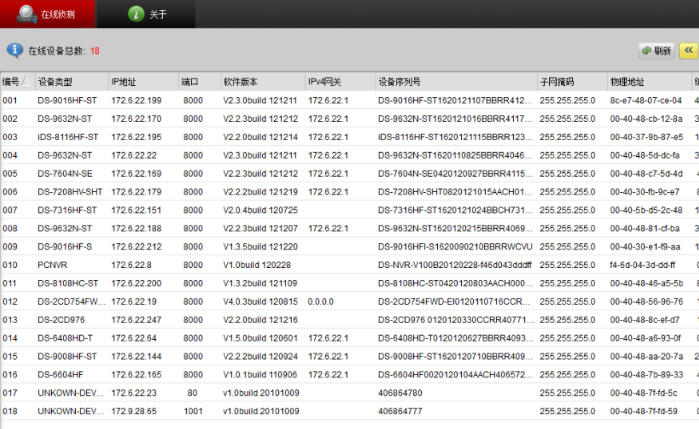
Task: Select device DS-9016HF-S in row 009
Action: coord(65,247)
